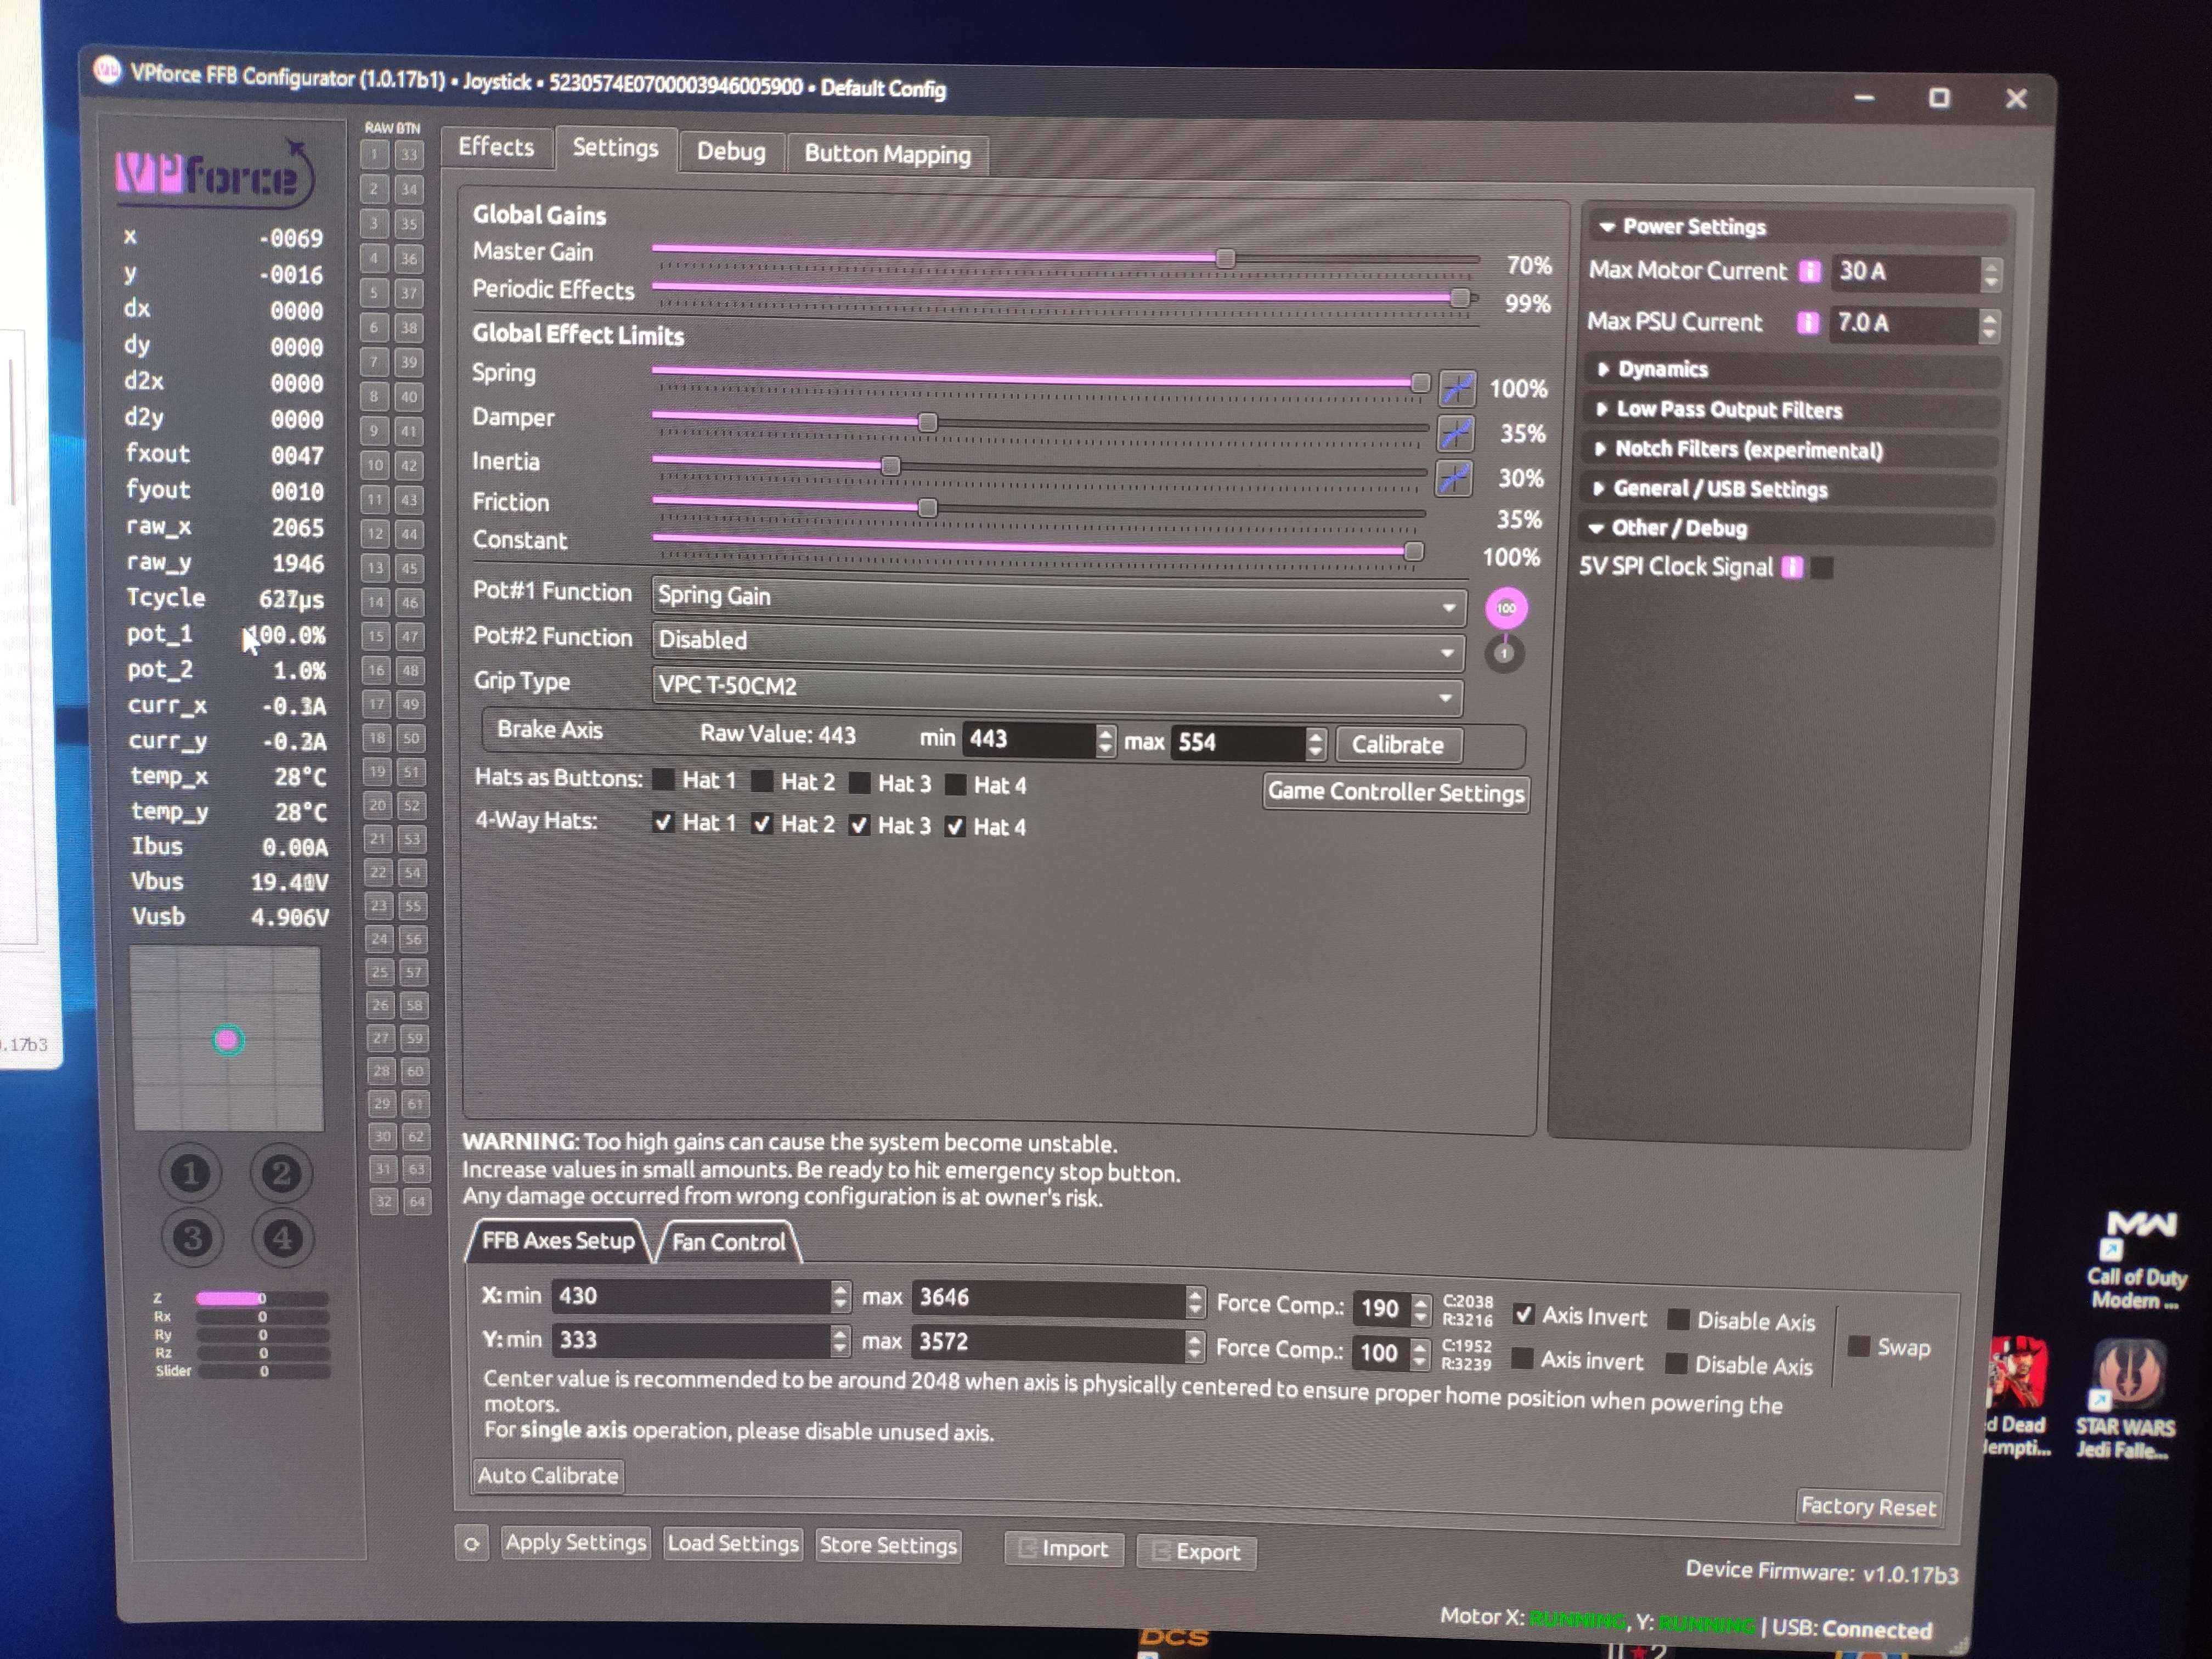Enable Hat 1 under Hats as Buttons

click(x=663, y=779)
